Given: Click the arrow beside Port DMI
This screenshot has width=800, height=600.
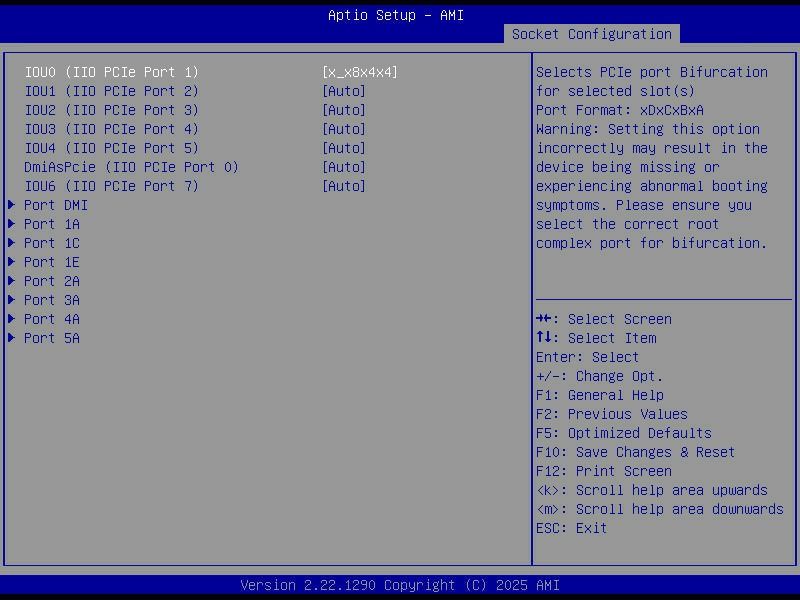Looking at the screenshot, I should point(11,205).
